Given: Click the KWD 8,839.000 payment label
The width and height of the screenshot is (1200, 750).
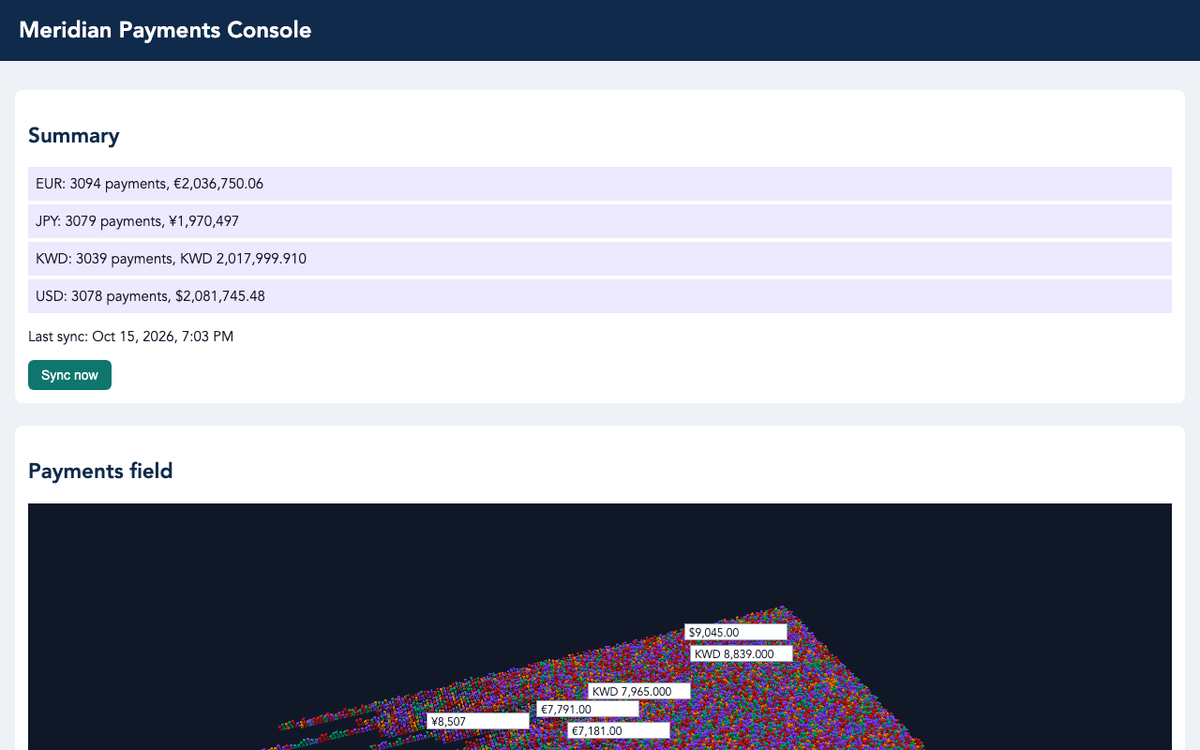Looking at the screenshot, I should click(x=742, y=654).
